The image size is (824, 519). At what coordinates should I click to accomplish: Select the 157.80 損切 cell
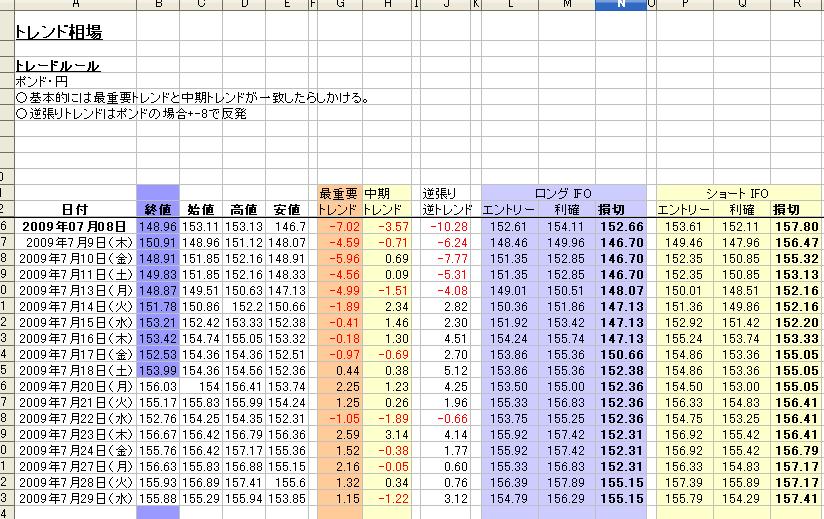796,227
